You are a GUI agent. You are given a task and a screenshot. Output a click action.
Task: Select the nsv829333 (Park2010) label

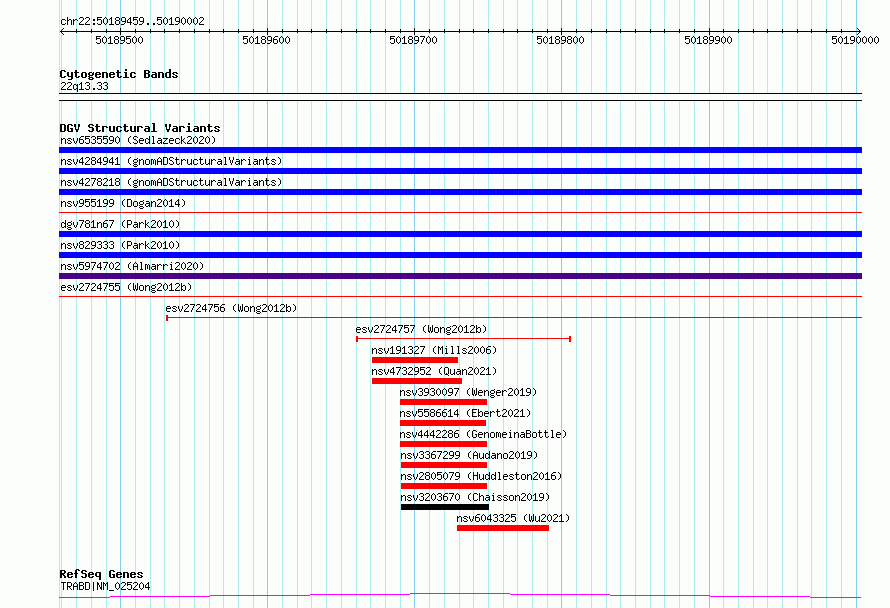pos(120,245)
